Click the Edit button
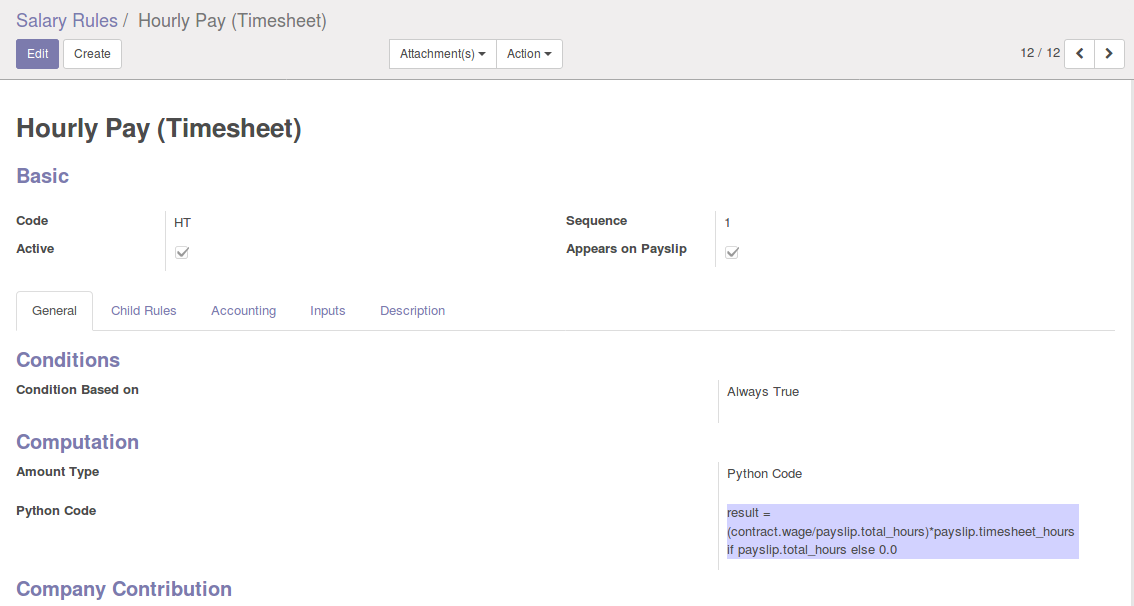1134x606 pixels. tap(37, 54)
